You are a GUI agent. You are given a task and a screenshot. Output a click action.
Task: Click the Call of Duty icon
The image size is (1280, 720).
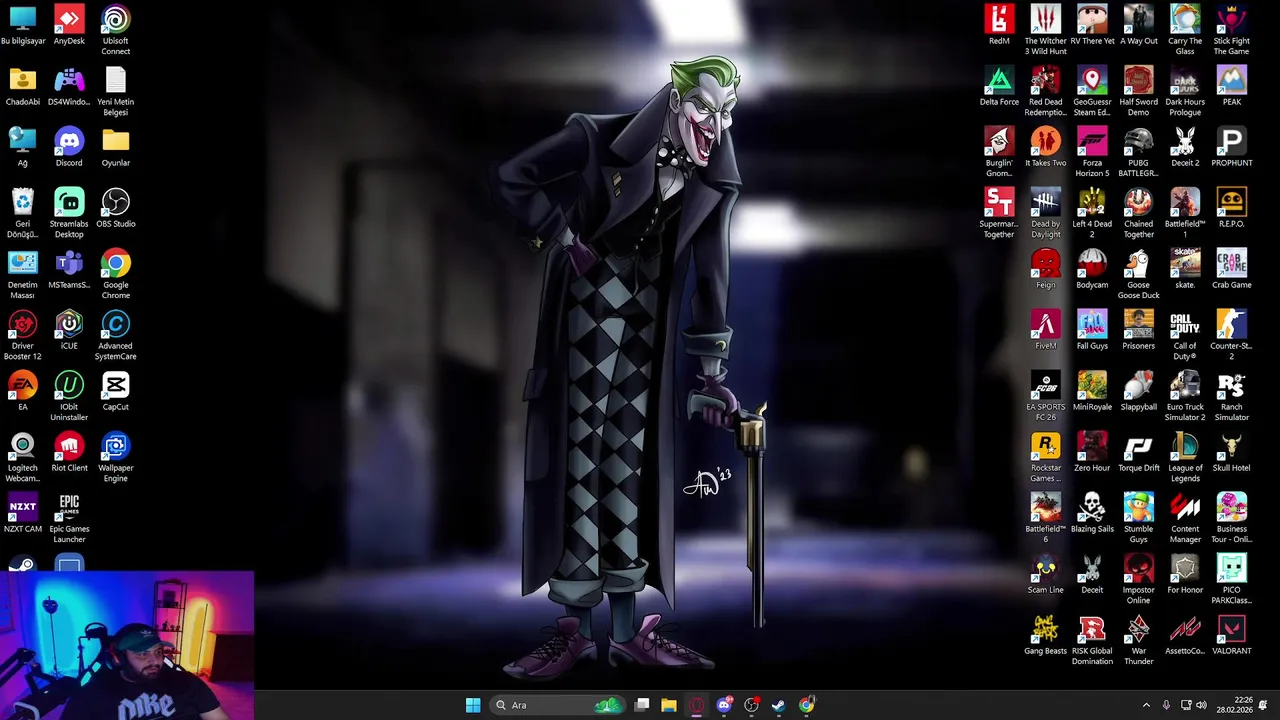click(1185, 335)
